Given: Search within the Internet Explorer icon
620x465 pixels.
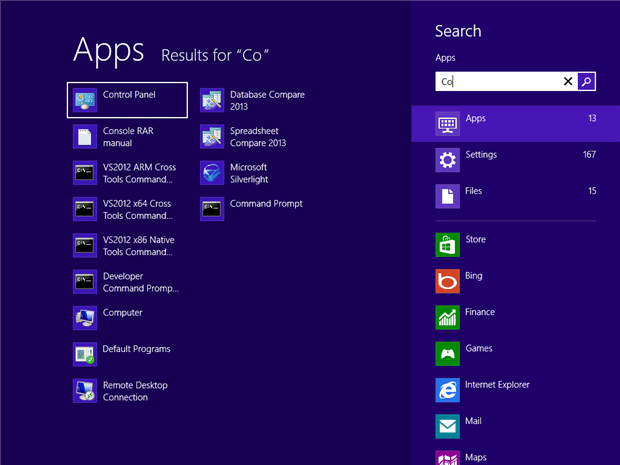Looking at the screenshot, I should point(447,390).
